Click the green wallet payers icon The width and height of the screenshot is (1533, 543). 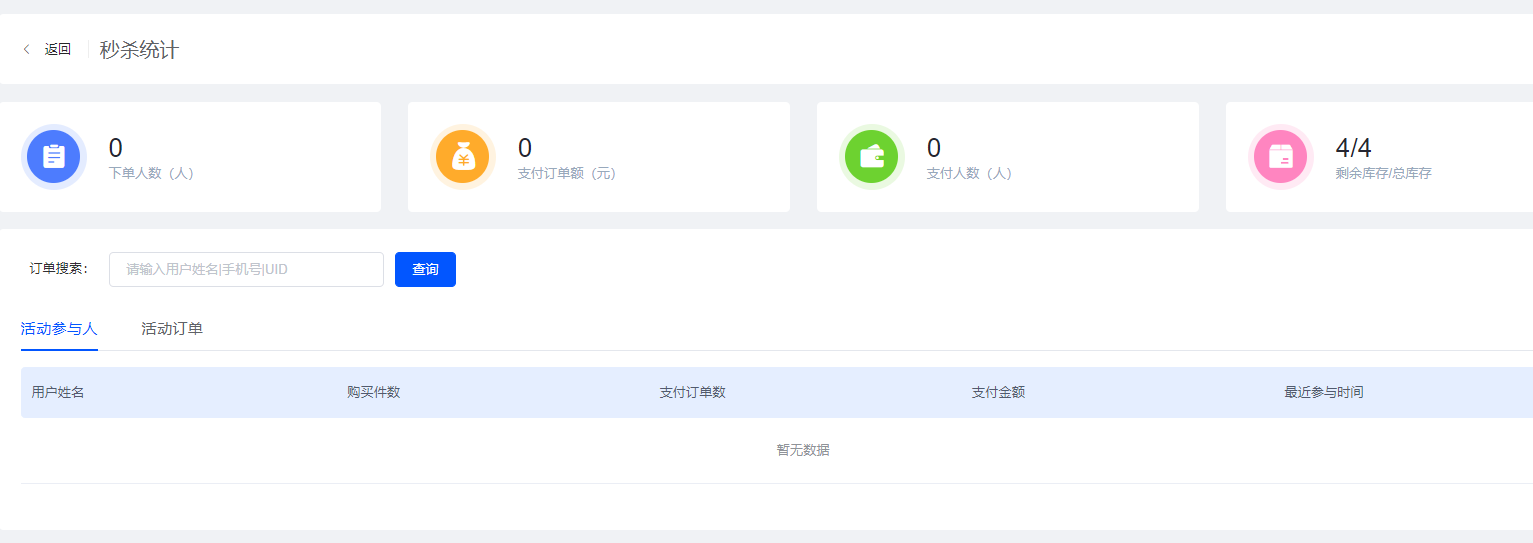(872, 157)
